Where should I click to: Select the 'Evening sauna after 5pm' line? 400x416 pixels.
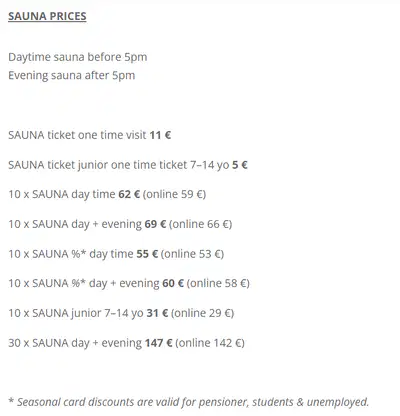point(72,75)
